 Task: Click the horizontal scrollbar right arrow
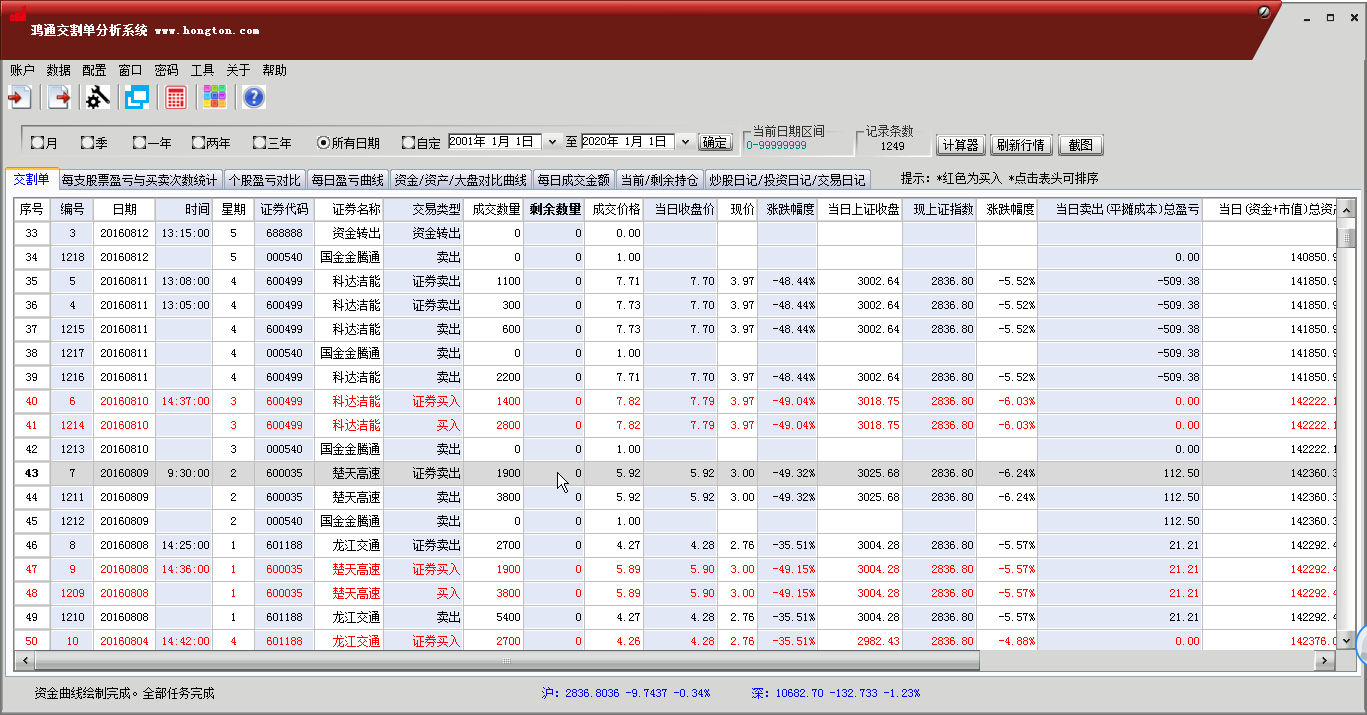[1325, 661]
